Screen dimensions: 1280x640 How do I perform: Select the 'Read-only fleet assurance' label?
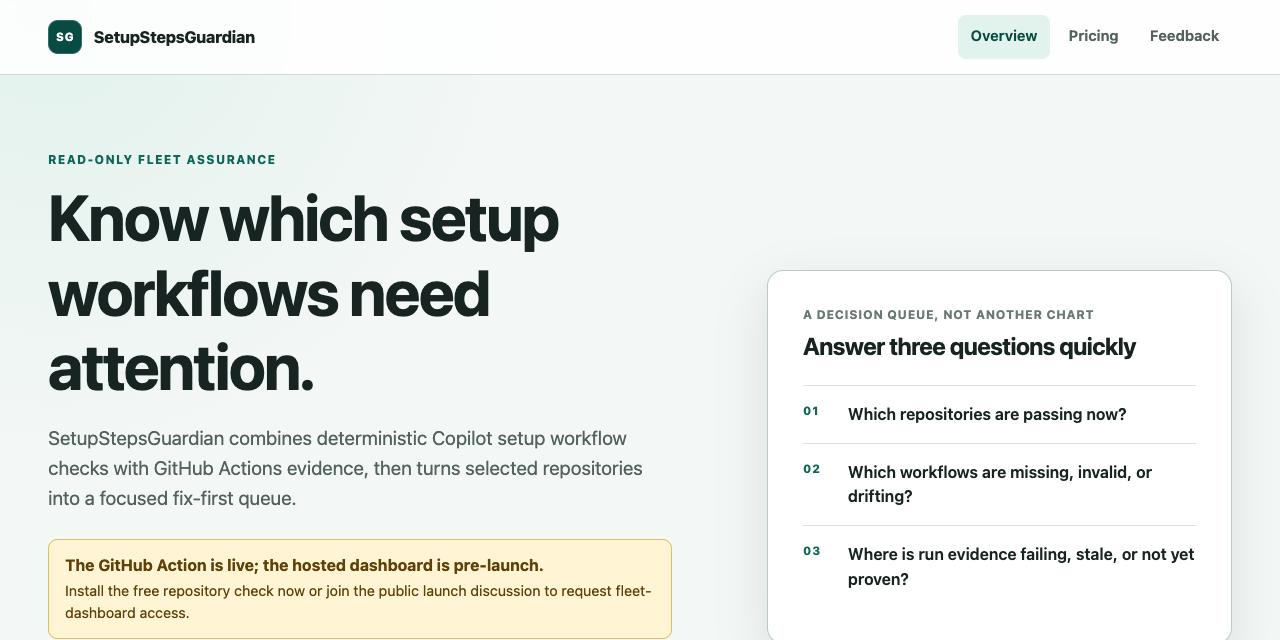click(x=162, y=160)
